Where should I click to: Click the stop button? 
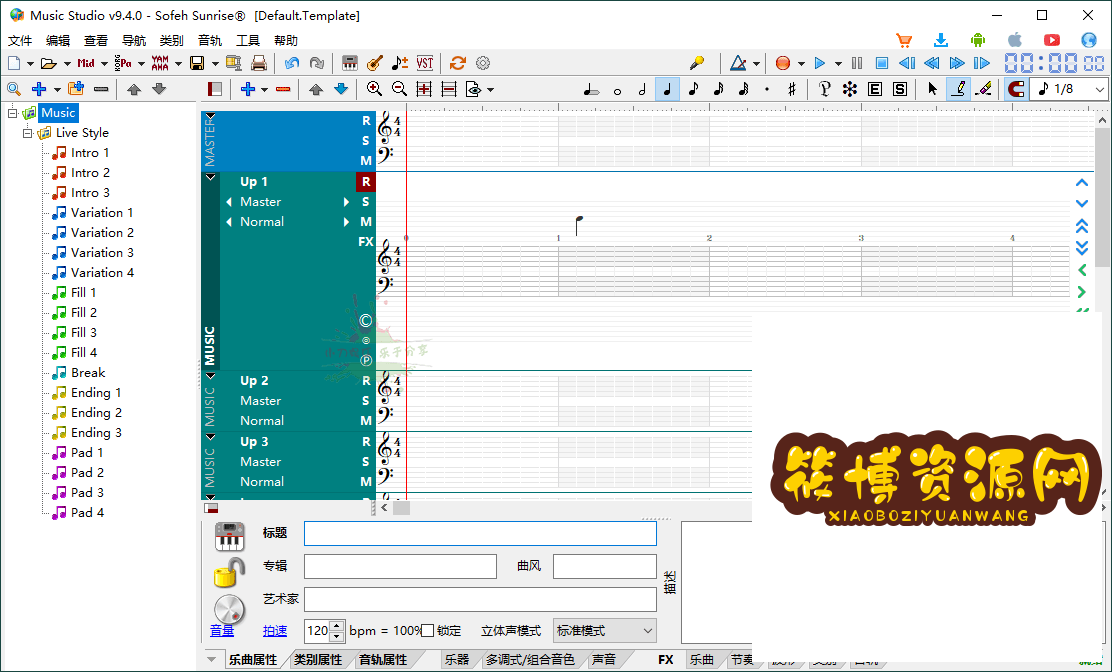(882, 63)
